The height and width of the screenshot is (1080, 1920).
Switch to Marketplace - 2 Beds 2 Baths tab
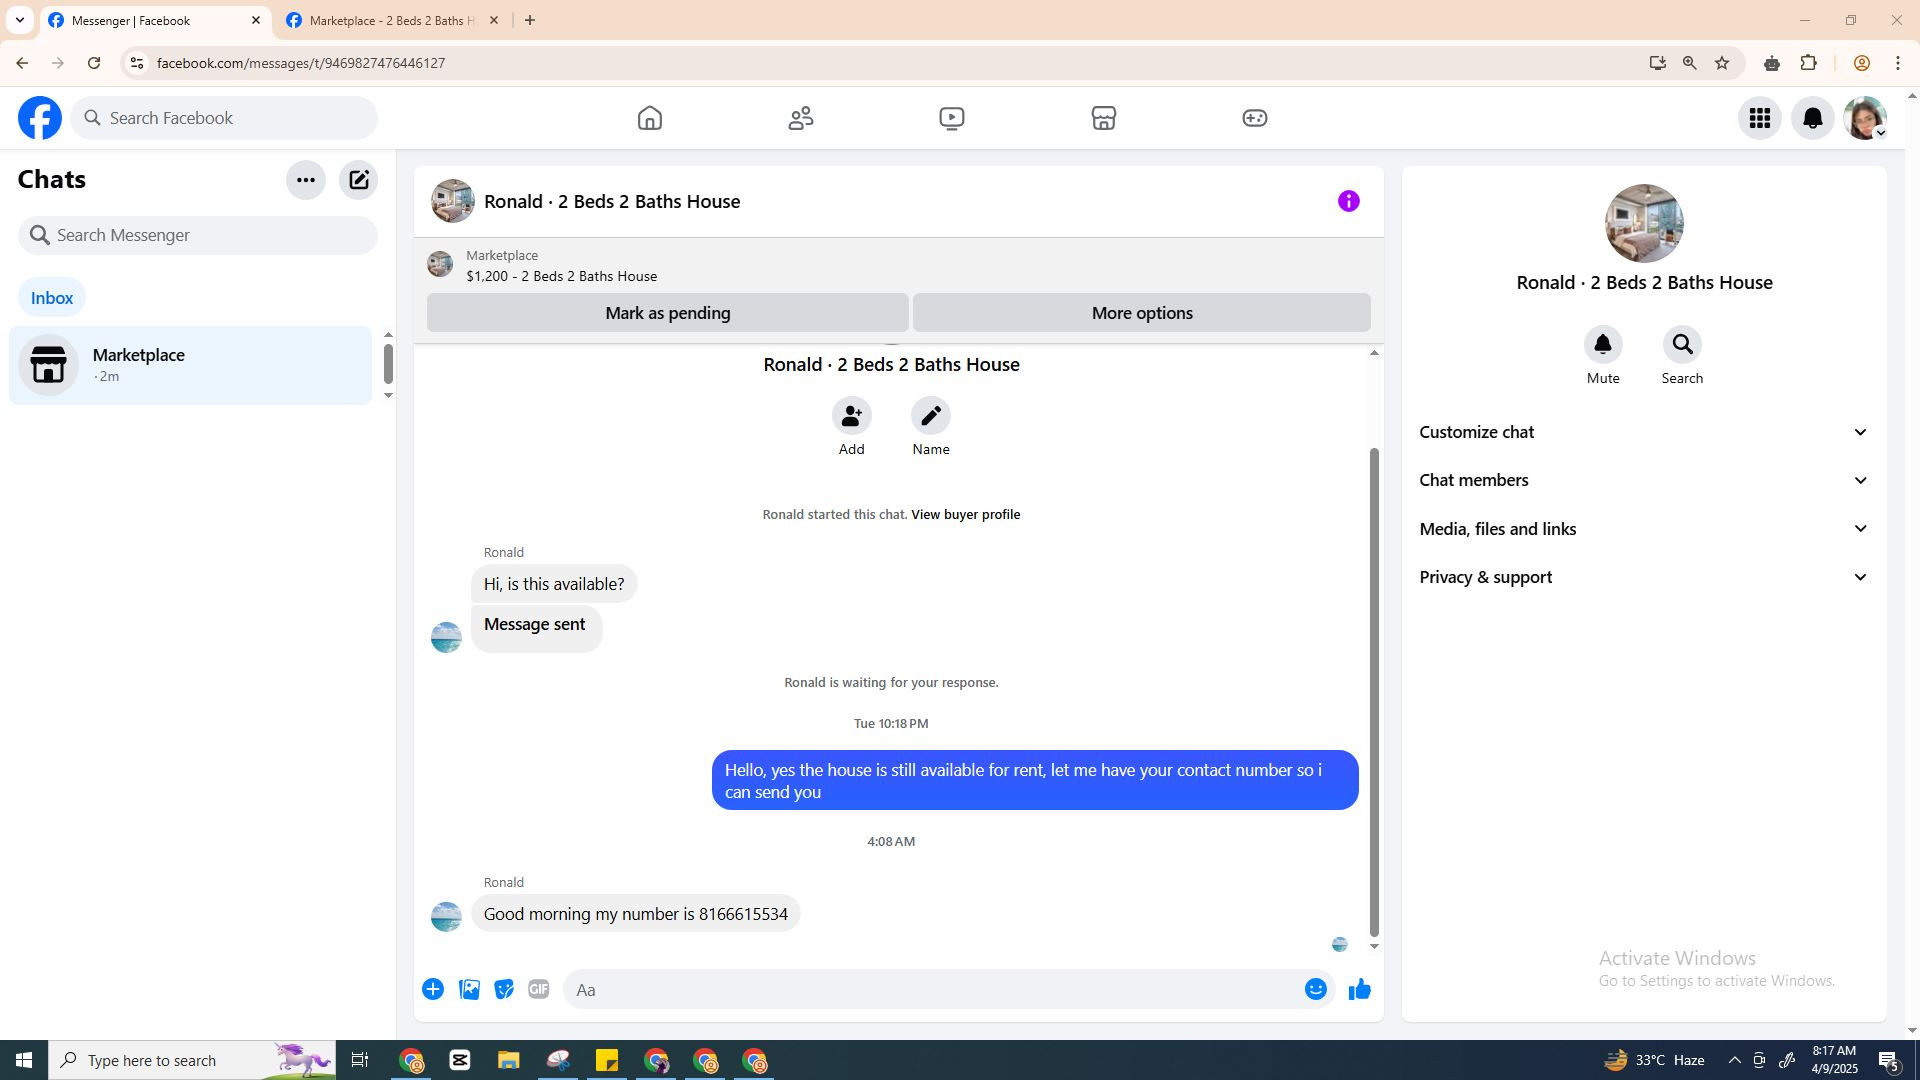click(x=393, y=20)
